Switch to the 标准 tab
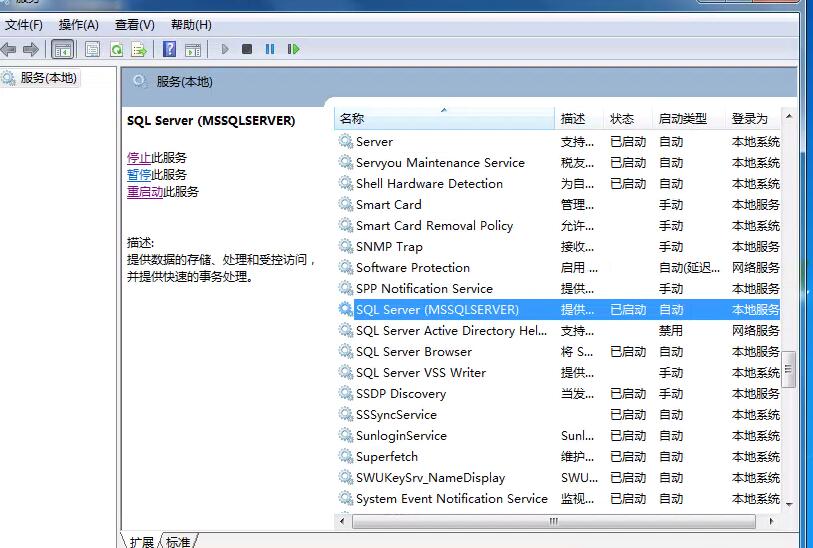The width and height of the screenshot is (813, 548). (178, 542)
